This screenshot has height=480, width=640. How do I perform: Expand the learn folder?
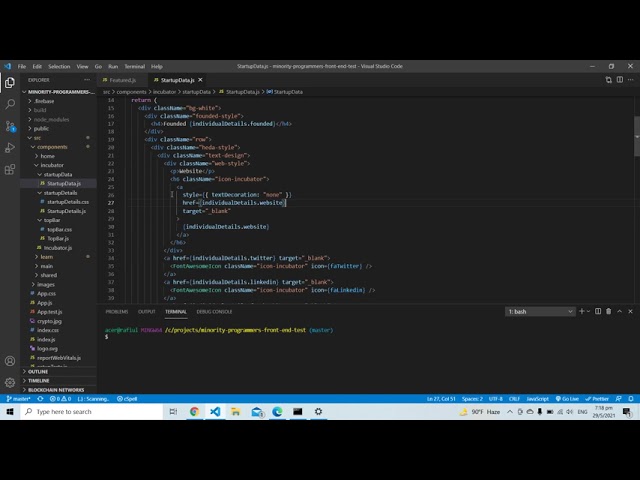[x=47, y=257]
